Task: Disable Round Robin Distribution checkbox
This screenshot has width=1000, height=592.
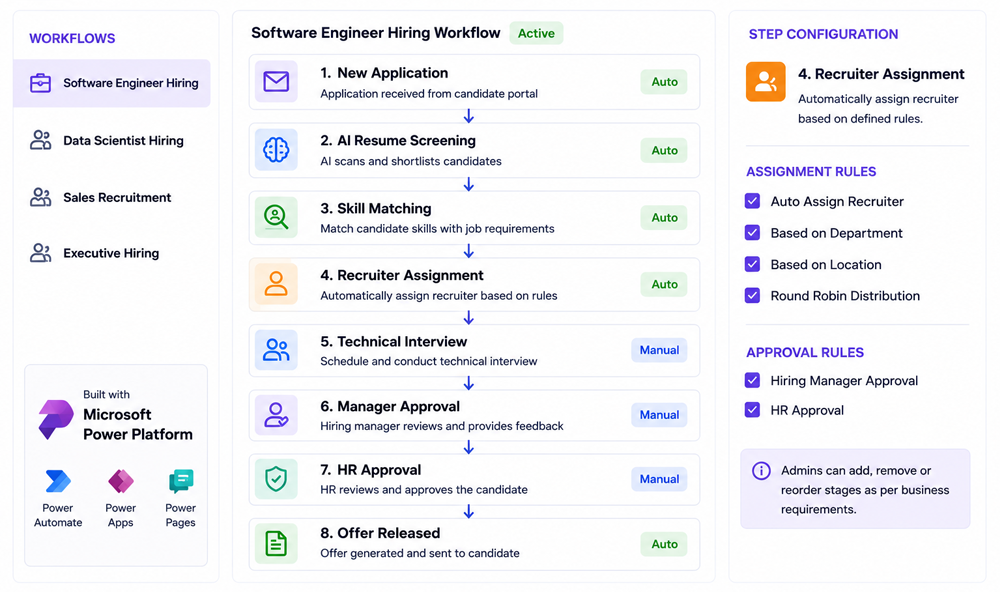Action: point(753,295)
